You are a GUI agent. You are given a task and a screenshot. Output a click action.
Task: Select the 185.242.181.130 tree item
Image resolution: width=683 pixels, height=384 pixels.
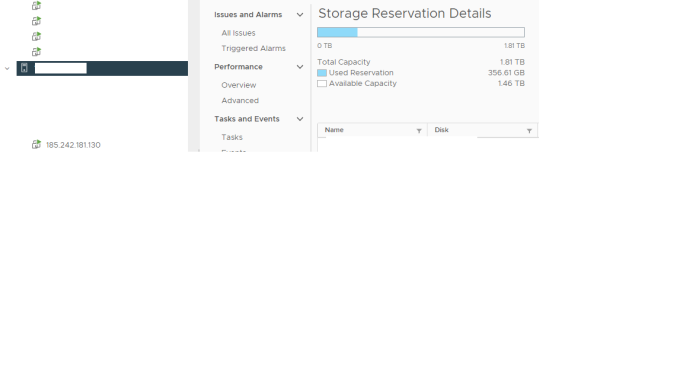tap(73, 145)
